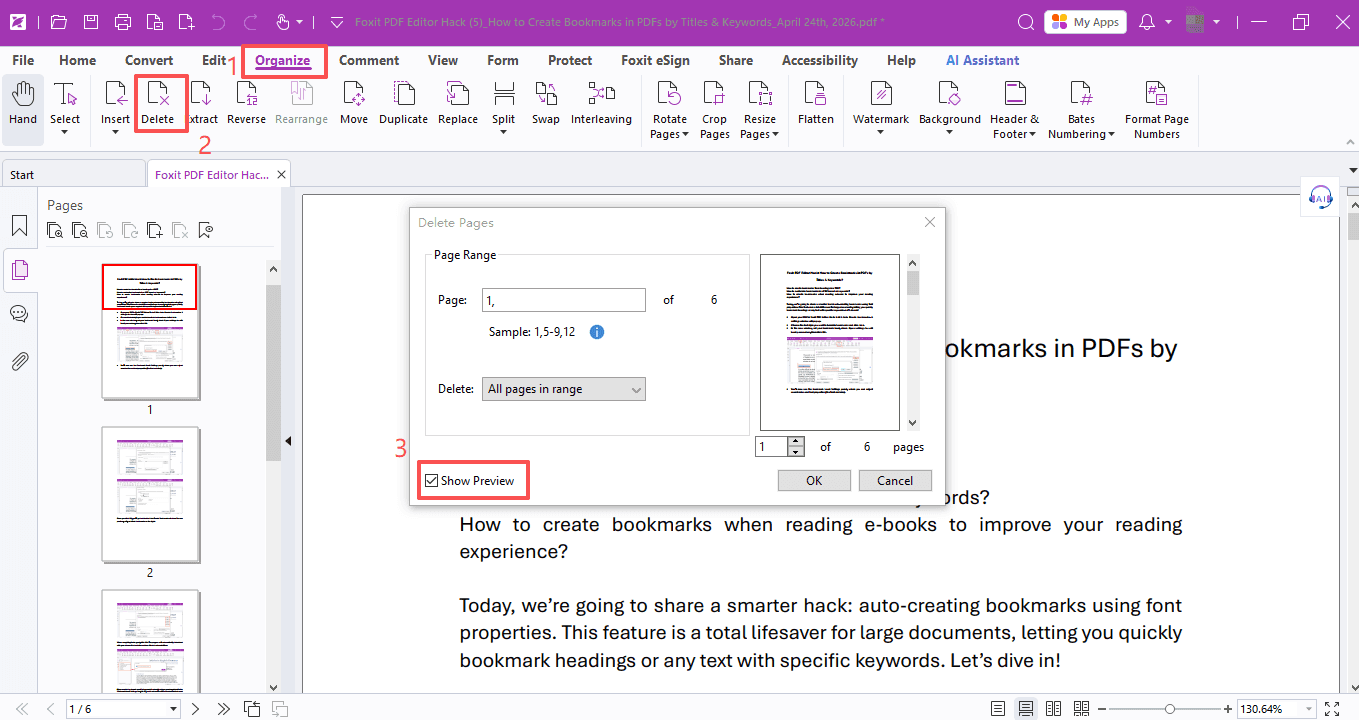Click the zoom slider handle in status bar
This screenshot has height=720, width=1359.
1169,709
